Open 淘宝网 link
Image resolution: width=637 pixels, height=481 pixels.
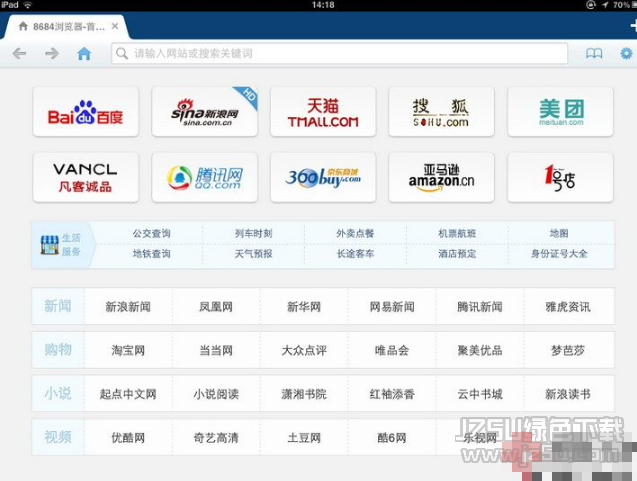128,350
